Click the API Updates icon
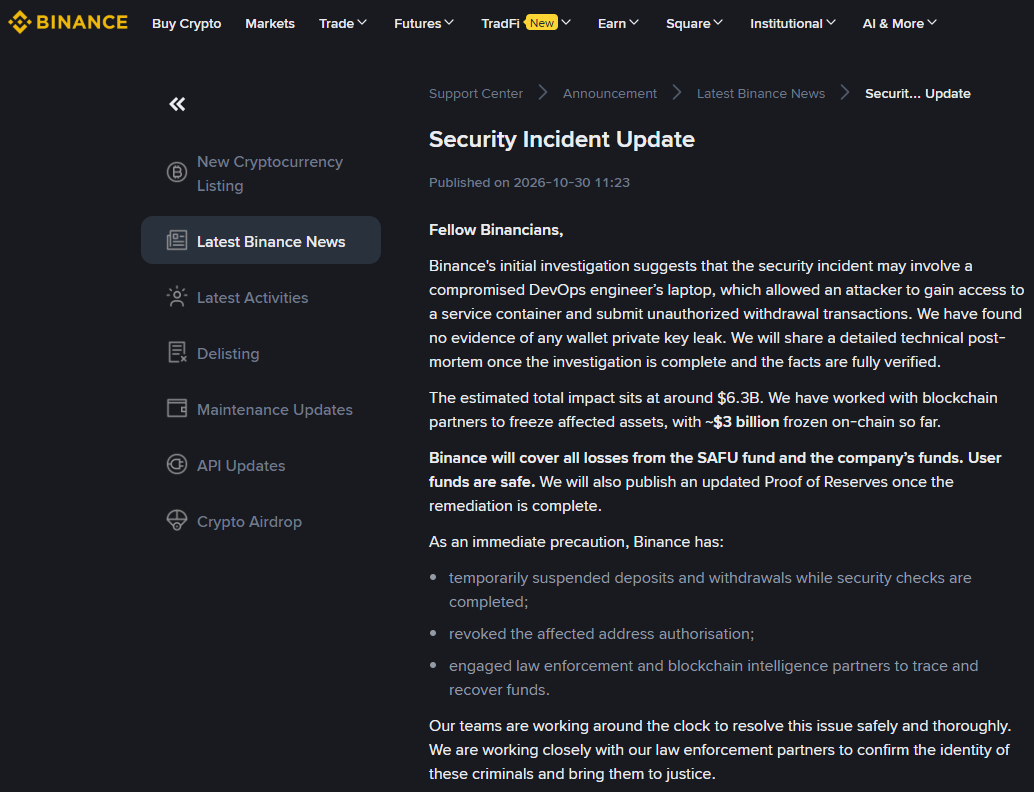The width and height of the screenshot is (1034, 792). 177,464
